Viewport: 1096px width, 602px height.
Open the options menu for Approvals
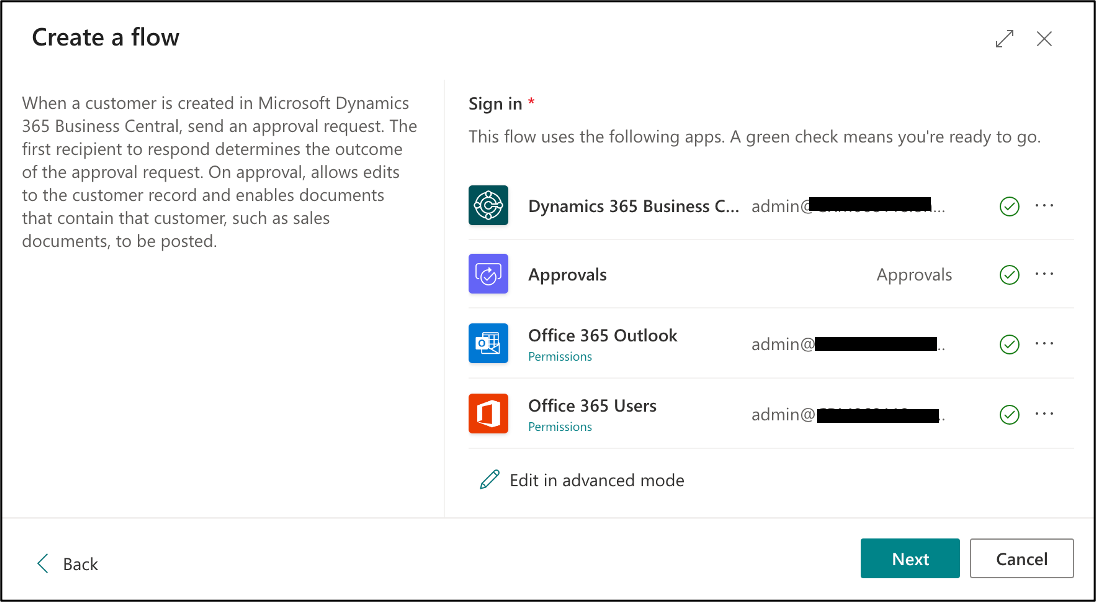(1044, 274)
